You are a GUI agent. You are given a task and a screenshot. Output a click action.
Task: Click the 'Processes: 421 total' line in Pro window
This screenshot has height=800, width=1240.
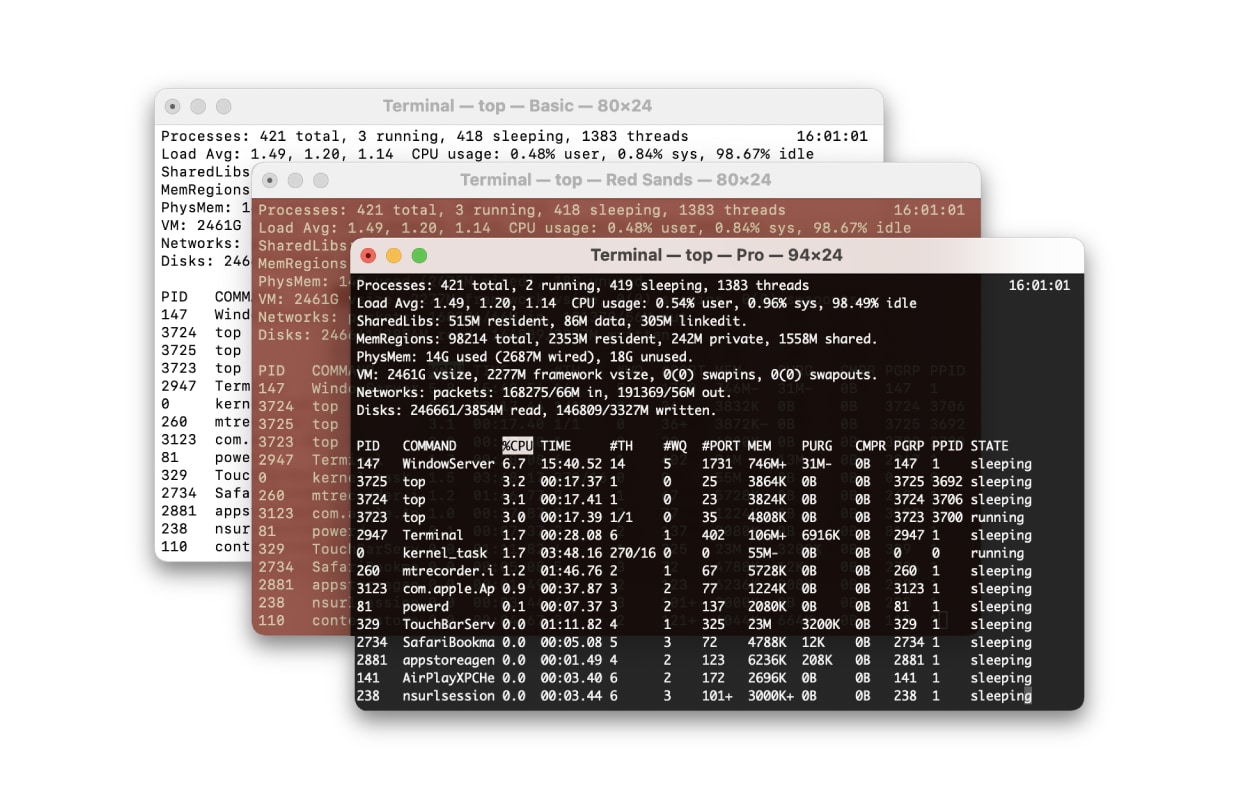[x=583, y=285]
